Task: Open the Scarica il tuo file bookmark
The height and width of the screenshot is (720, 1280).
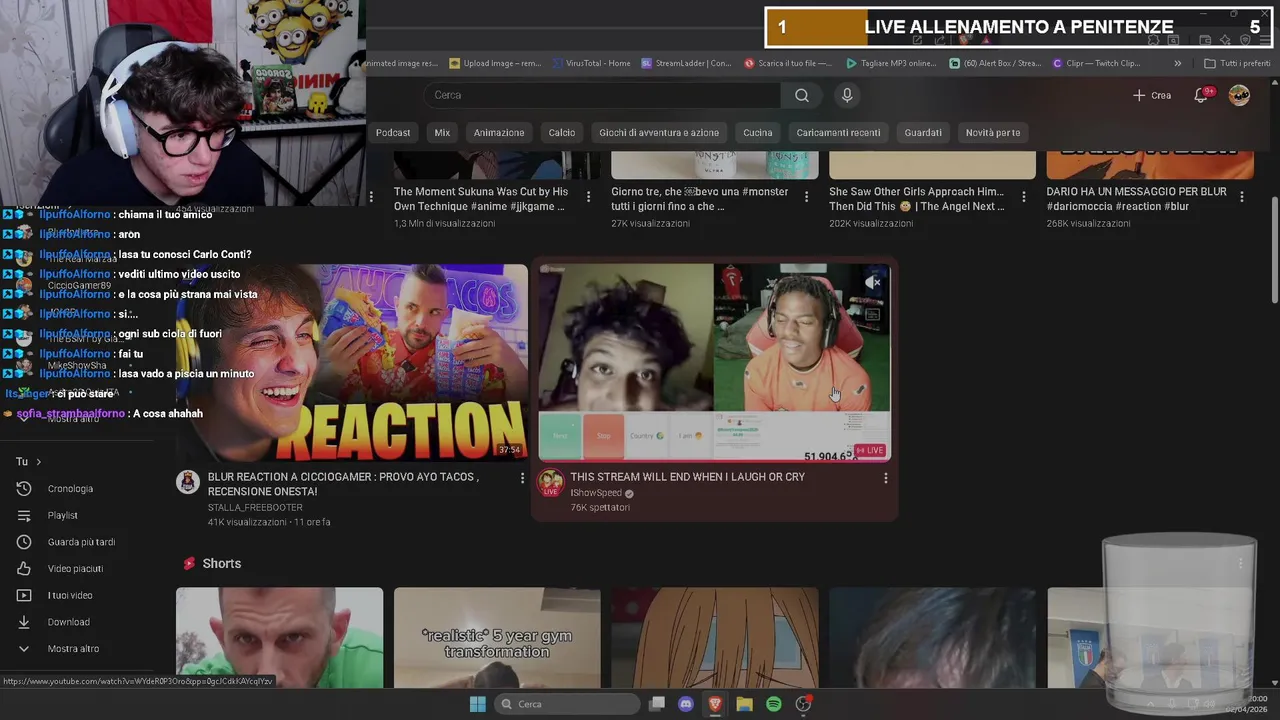Action: 788,63
